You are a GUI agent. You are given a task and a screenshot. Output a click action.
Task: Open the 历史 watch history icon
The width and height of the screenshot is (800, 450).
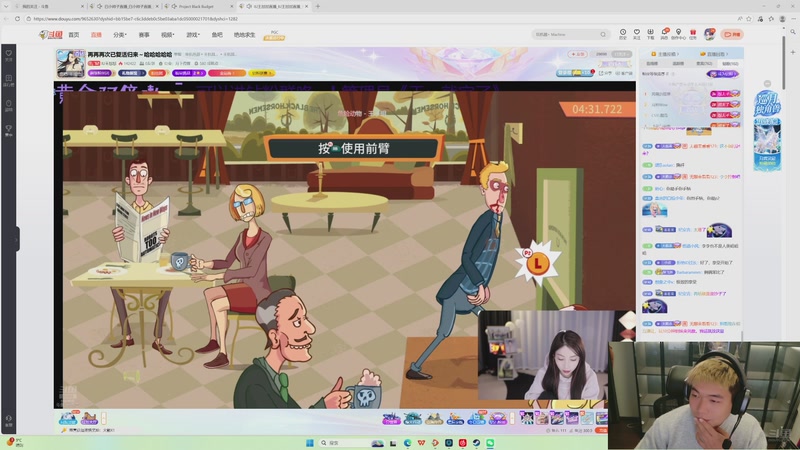tap(623, 34)
